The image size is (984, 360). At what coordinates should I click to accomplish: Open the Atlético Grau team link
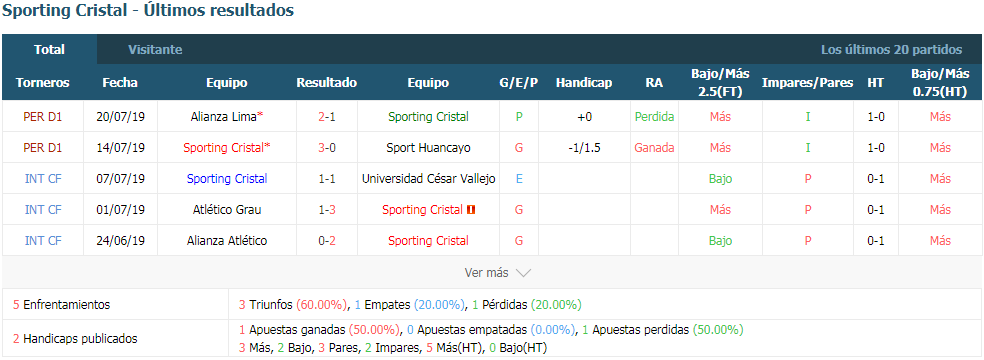(x=227, y=210)
